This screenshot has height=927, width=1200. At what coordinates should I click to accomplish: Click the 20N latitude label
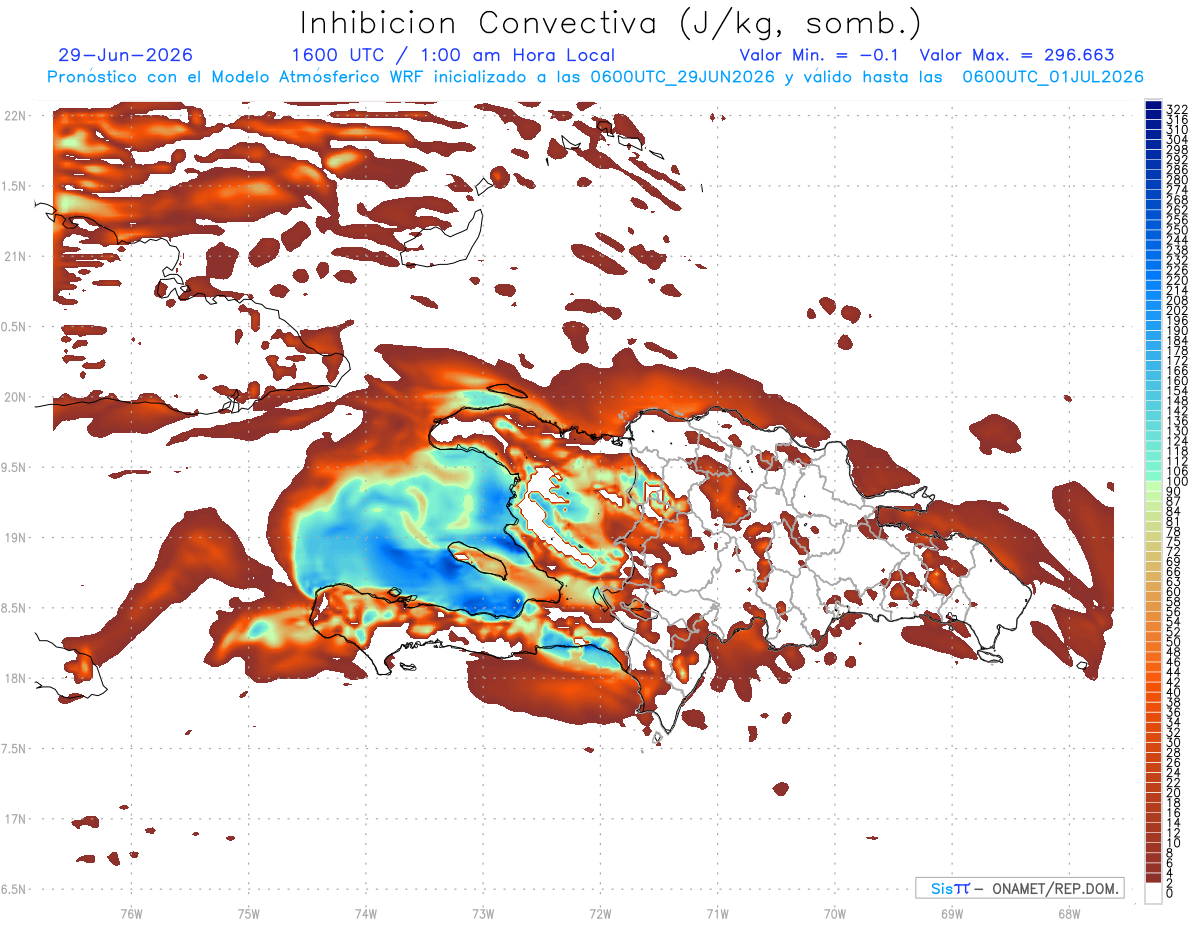coord(15,397)
